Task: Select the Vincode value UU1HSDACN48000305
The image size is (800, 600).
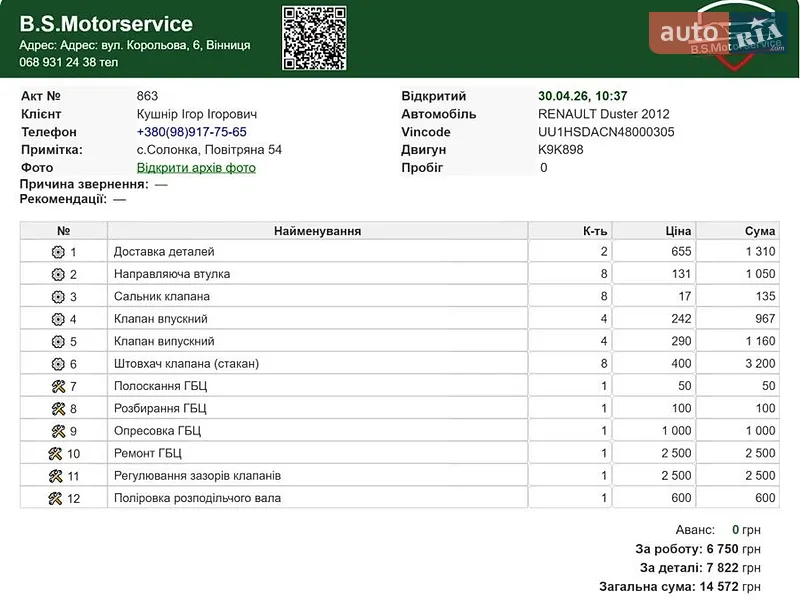Action: (606, 132)
